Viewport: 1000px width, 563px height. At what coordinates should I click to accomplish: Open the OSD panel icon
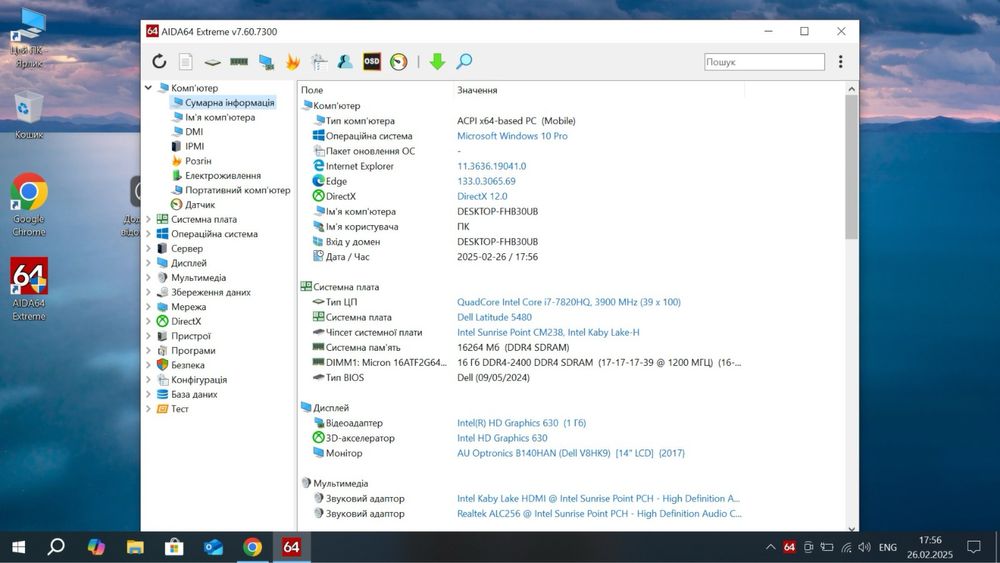[x=372, y=61]
